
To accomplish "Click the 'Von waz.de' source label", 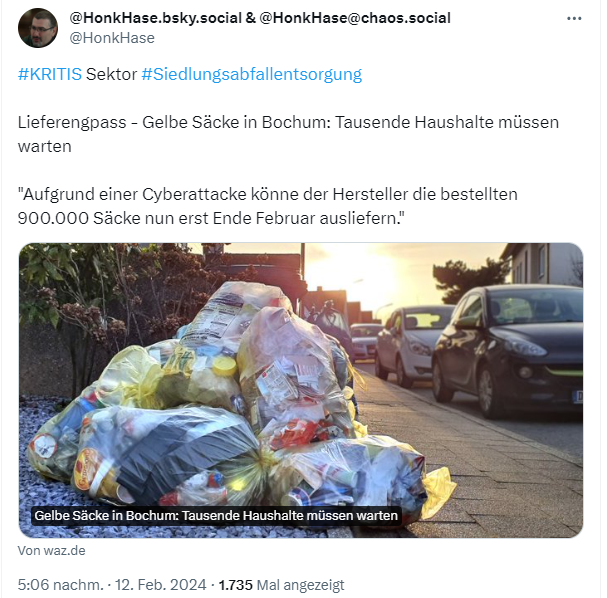I will point(51,550).
